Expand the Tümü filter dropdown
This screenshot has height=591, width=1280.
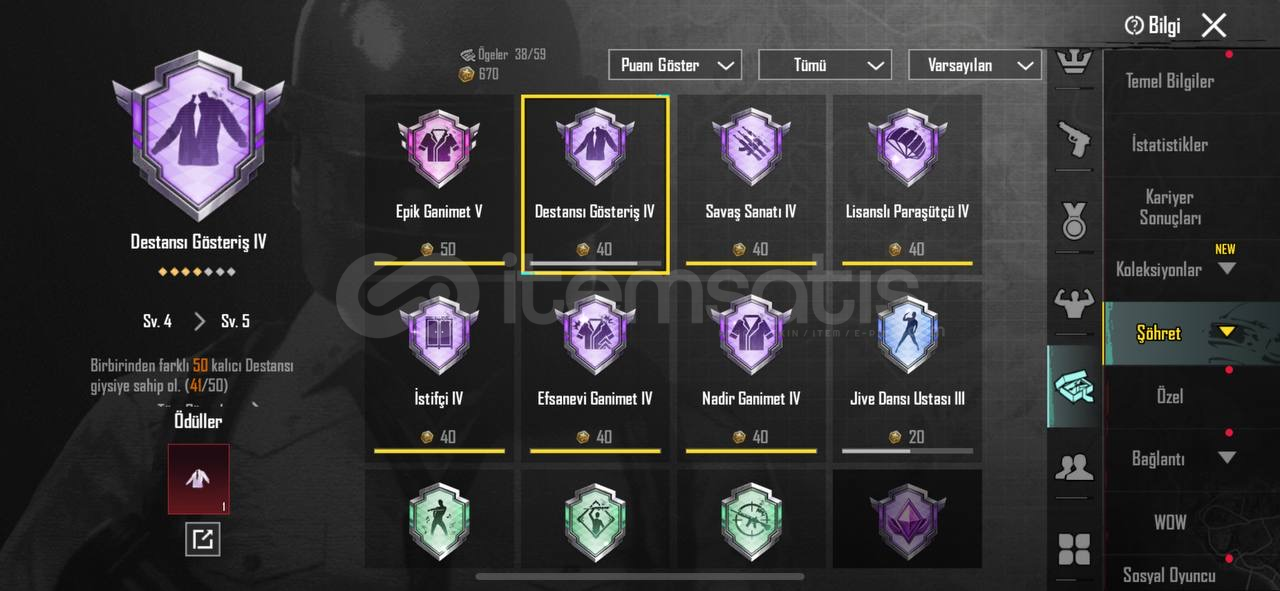(825, 65)
